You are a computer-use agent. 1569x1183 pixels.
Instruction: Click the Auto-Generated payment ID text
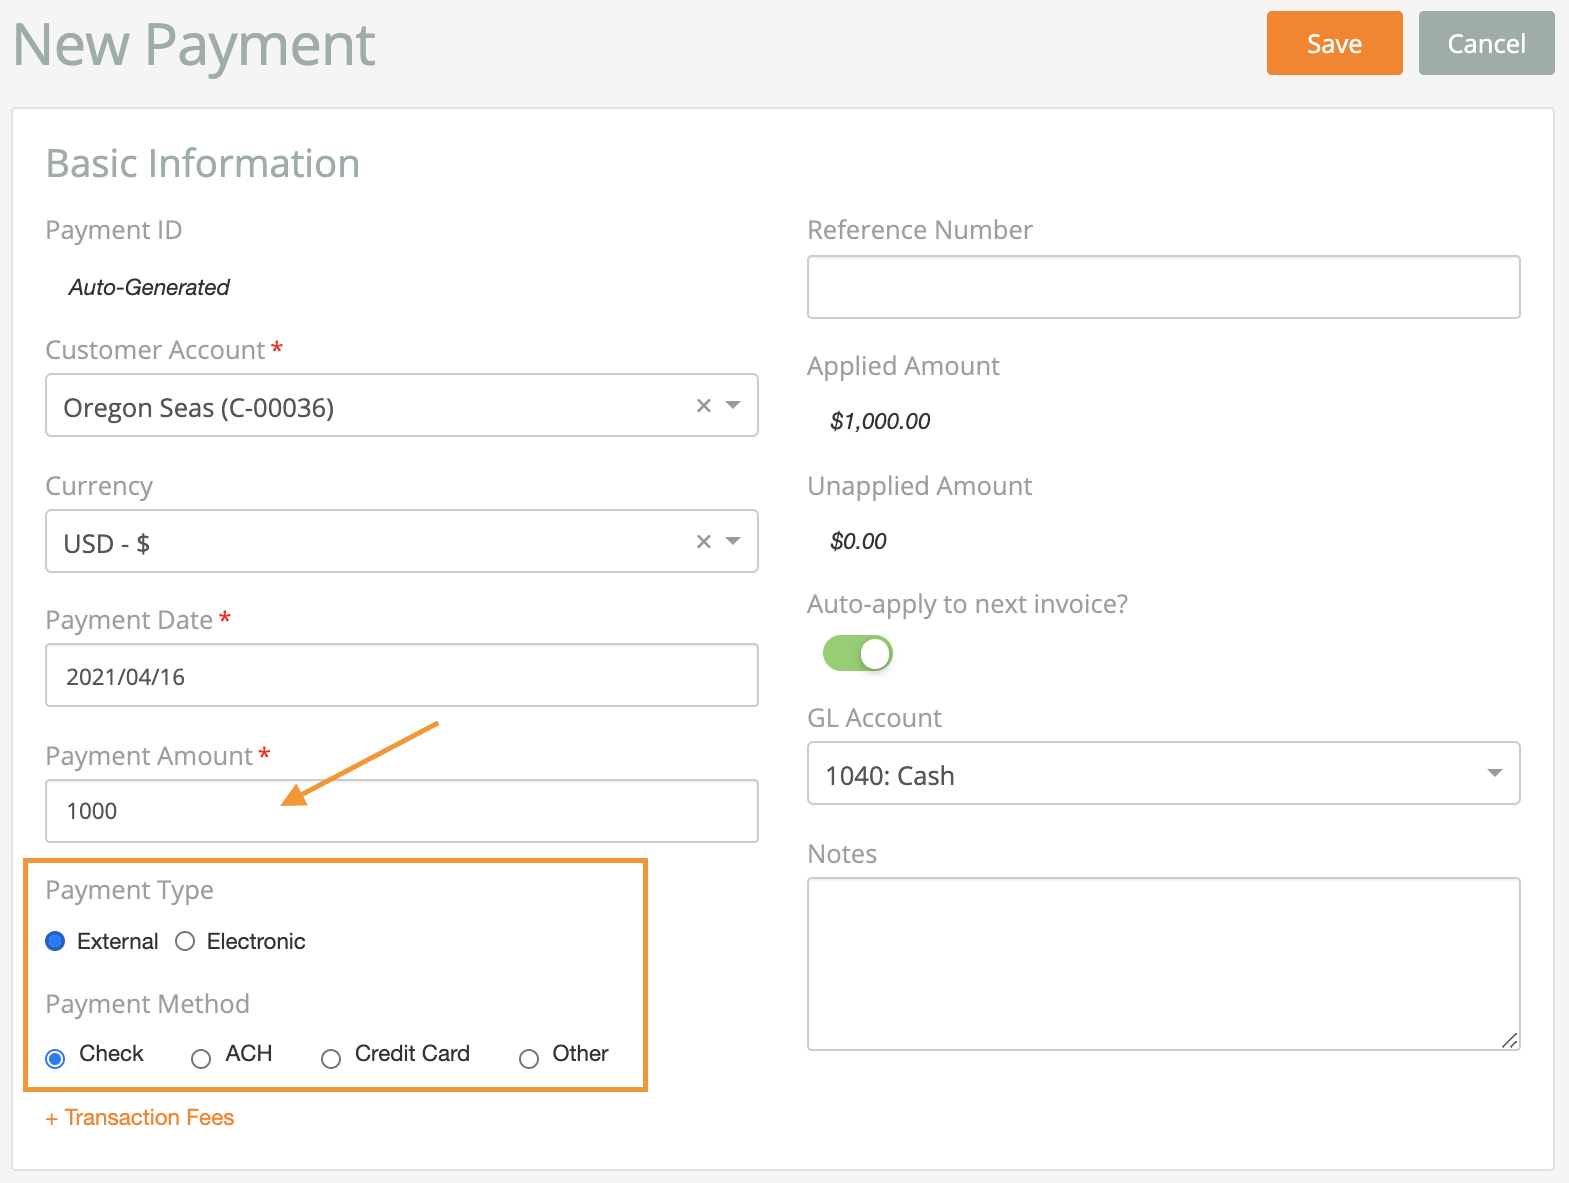[x=149, y=287]
